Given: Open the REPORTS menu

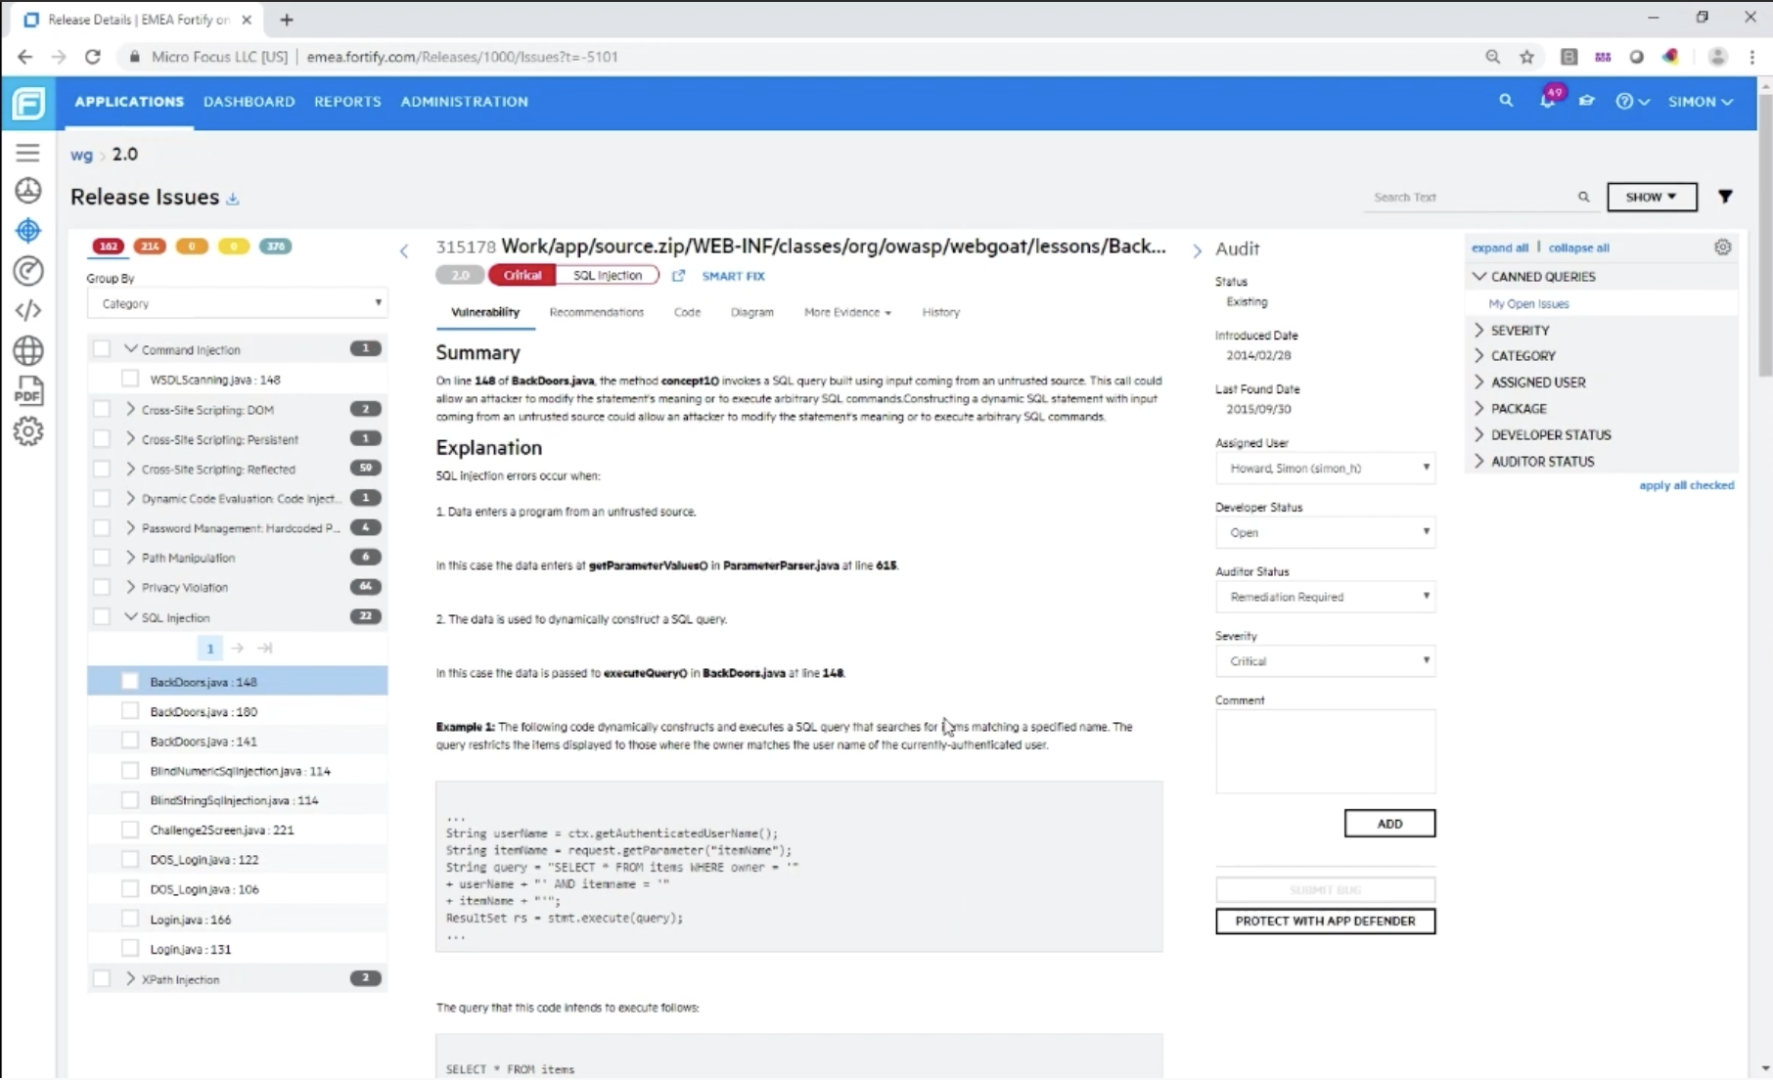Looking at the screenshot, I should coord(347,101).
